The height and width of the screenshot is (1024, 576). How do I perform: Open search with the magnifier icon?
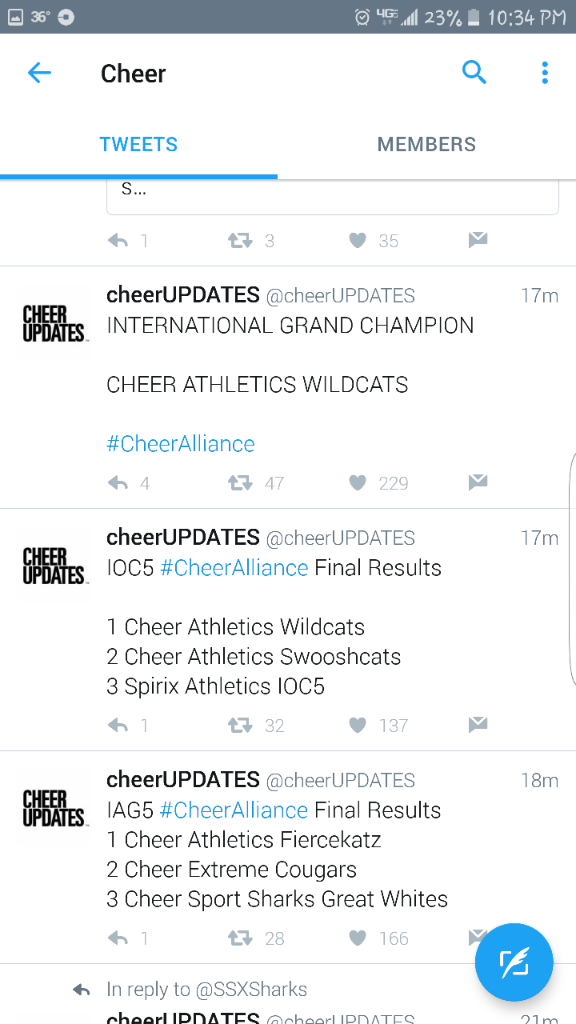(474, 72)
